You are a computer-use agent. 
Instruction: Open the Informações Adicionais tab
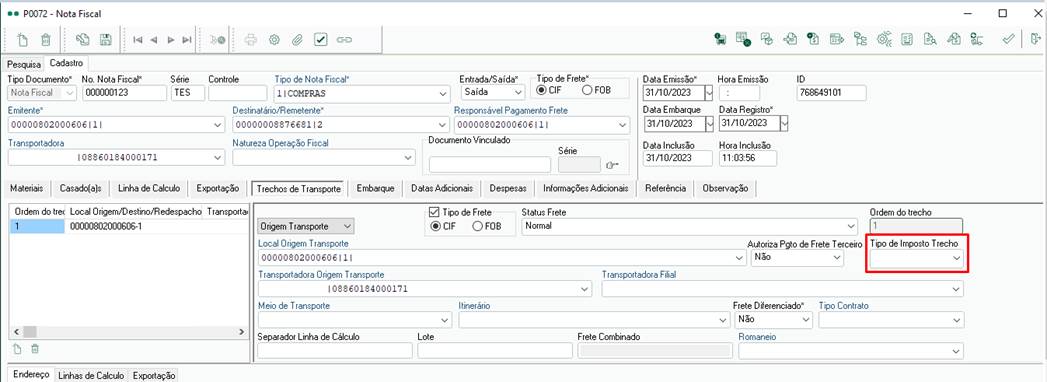(x=586, y=188)
